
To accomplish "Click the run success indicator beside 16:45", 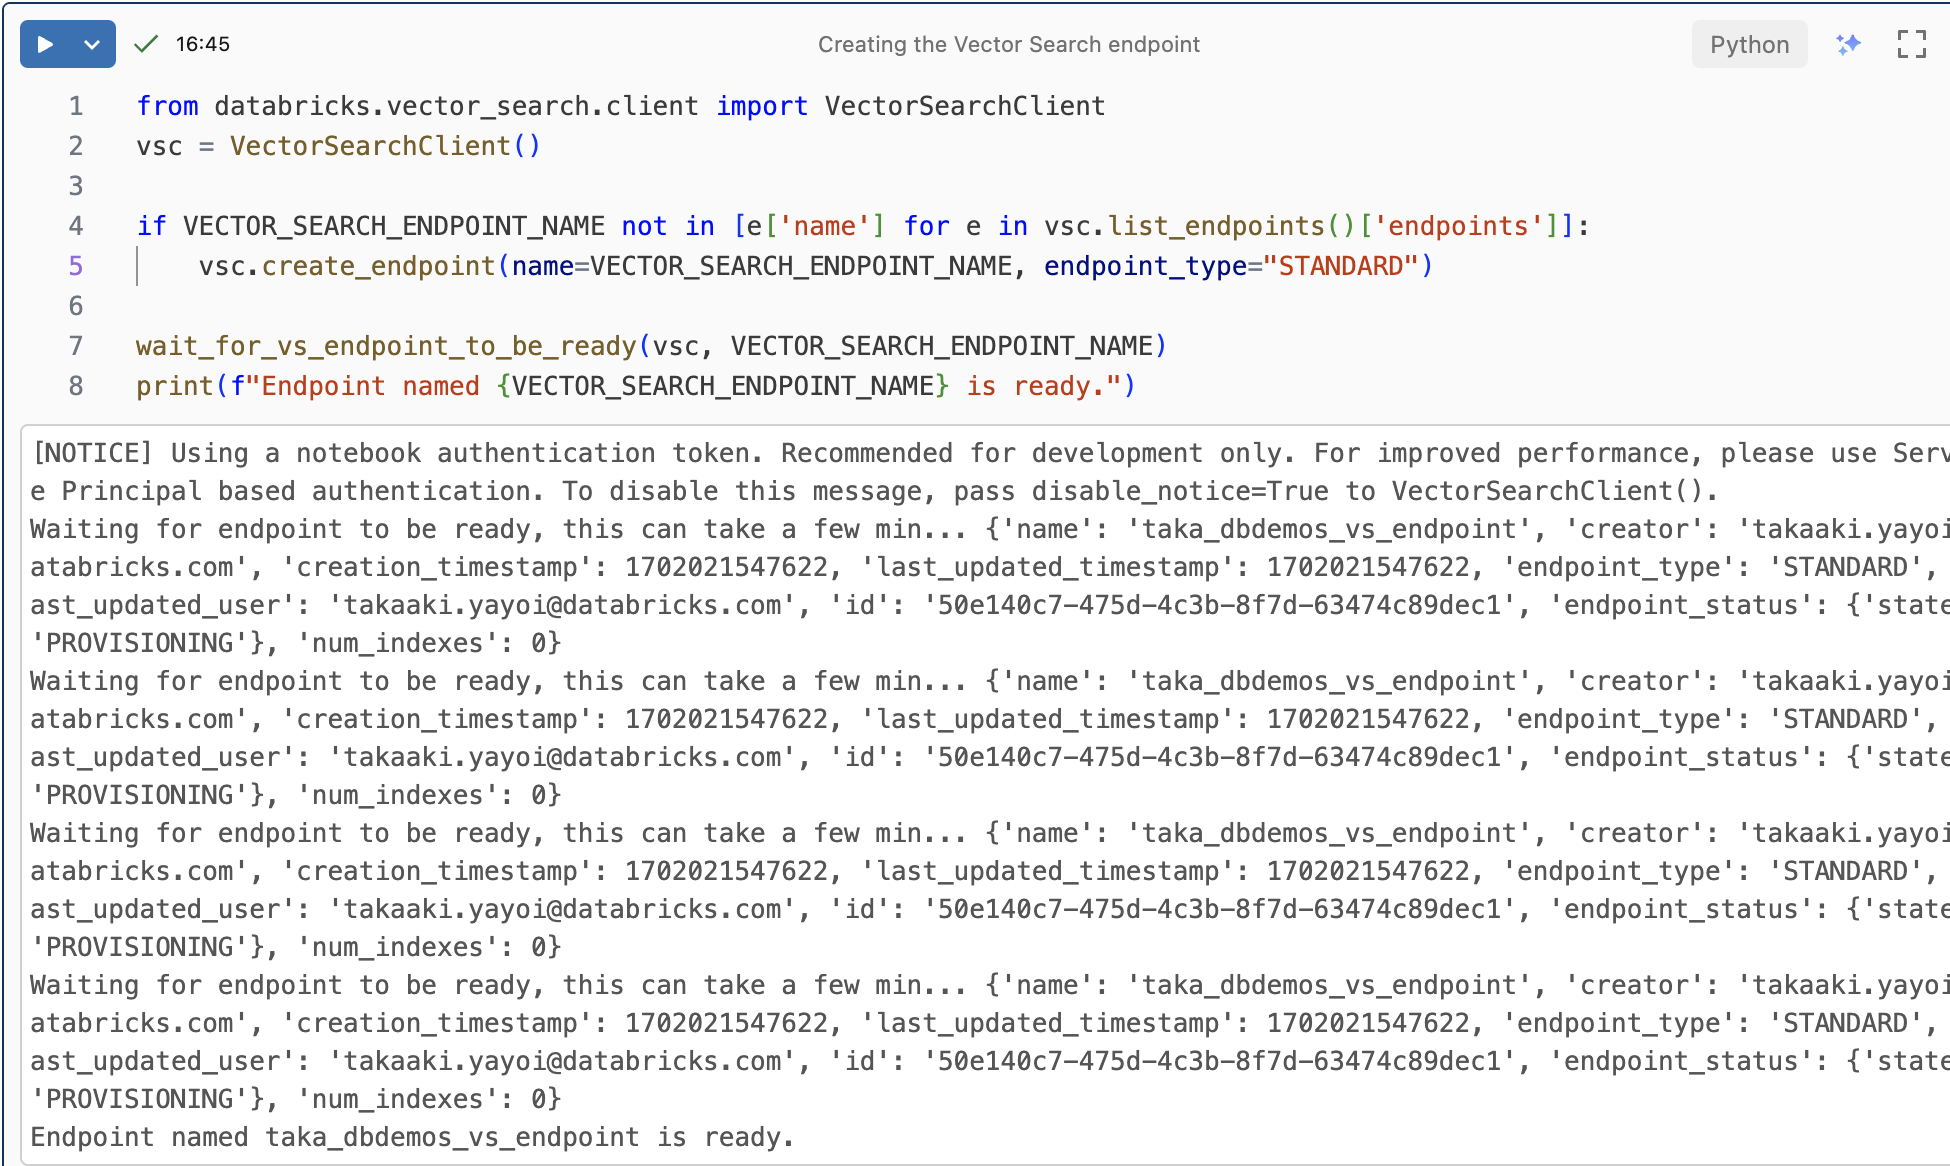I will [x=145, y=44].
